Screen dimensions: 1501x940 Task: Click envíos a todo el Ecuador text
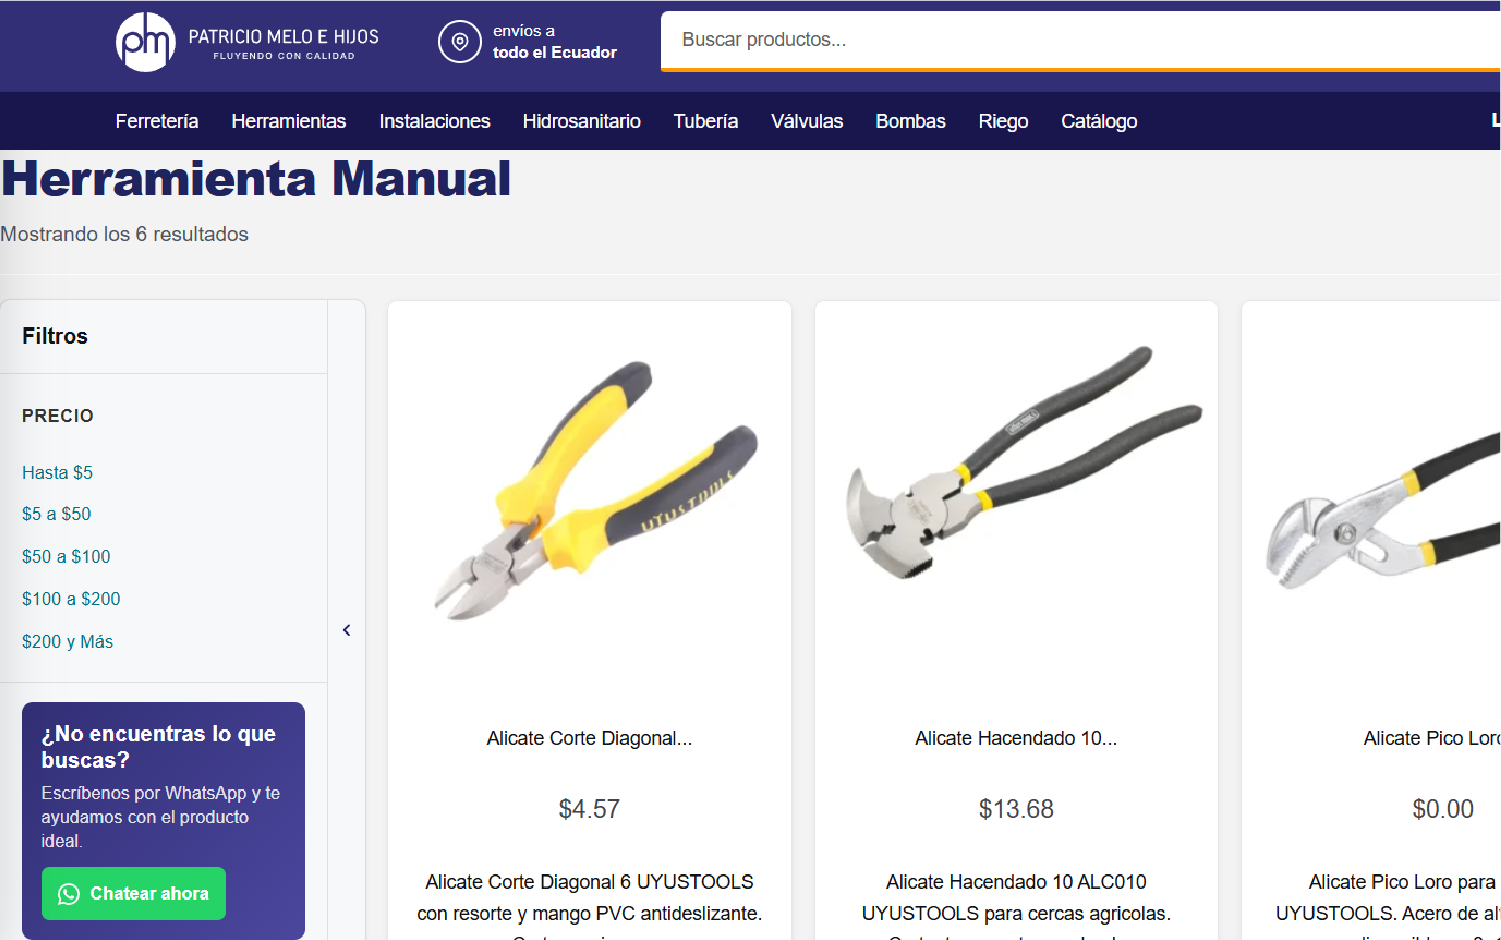tap(555, 42)
